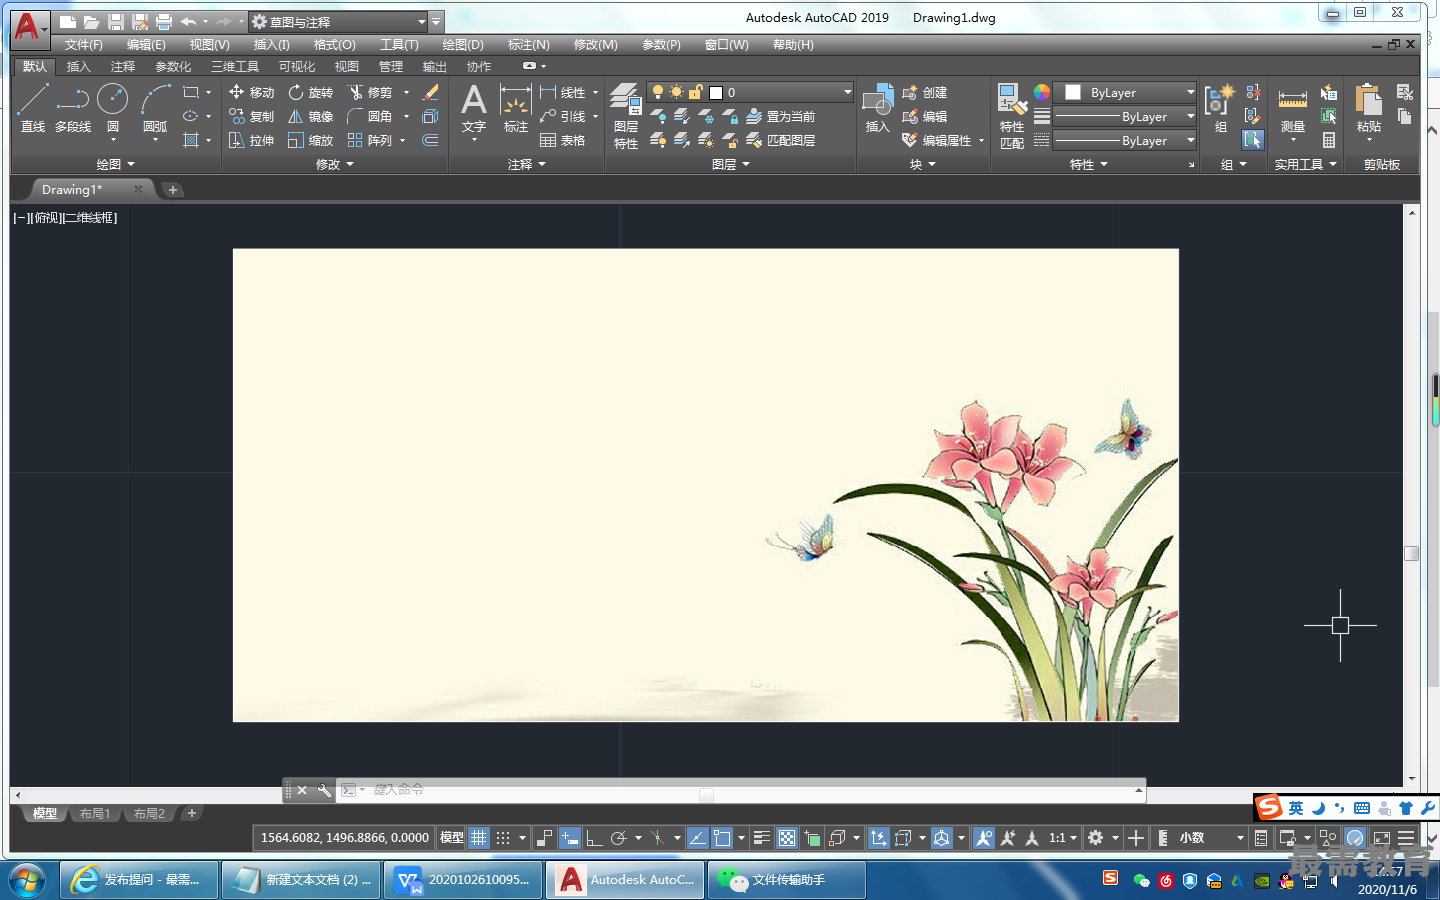
Task: Expand the 图层 (Layers) panel
Action: point(731,164)
